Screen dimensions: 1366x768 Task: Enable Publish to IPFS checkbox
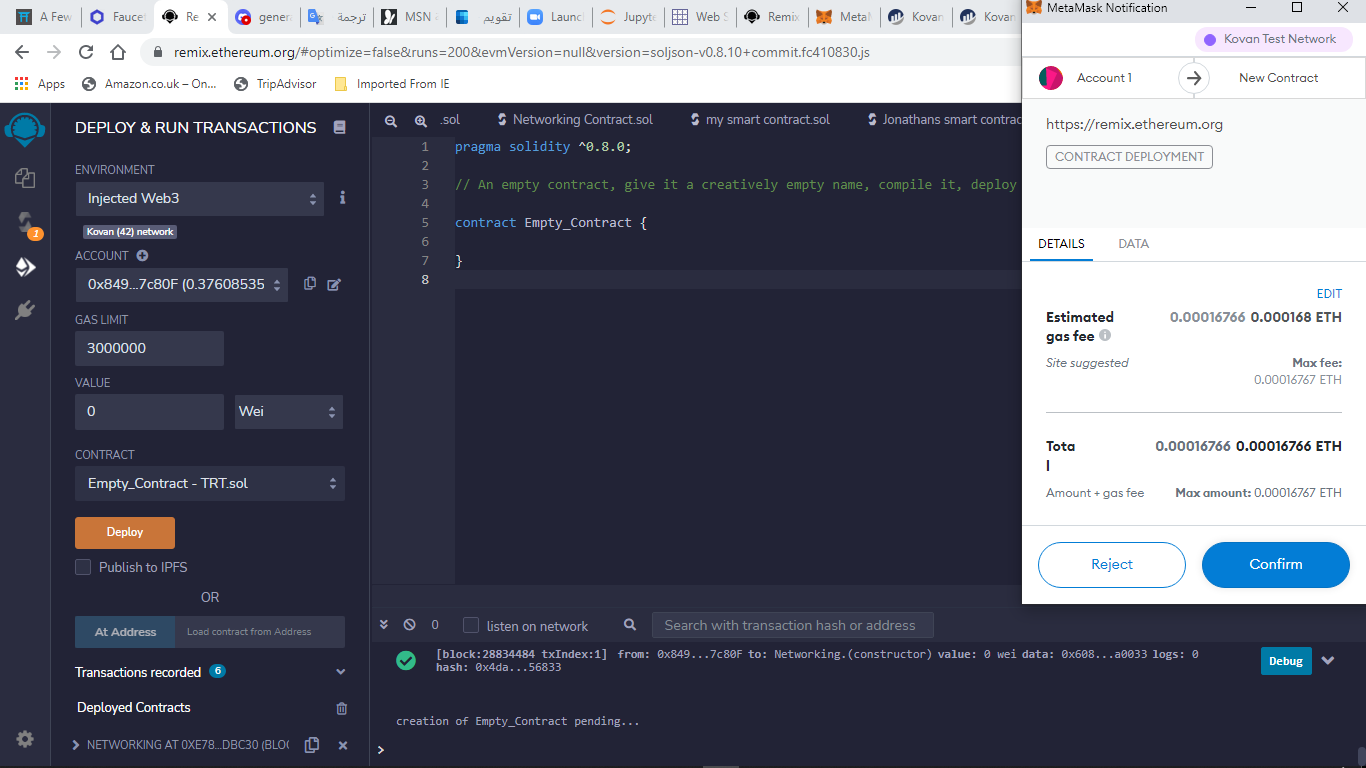[x=84, y=567]
